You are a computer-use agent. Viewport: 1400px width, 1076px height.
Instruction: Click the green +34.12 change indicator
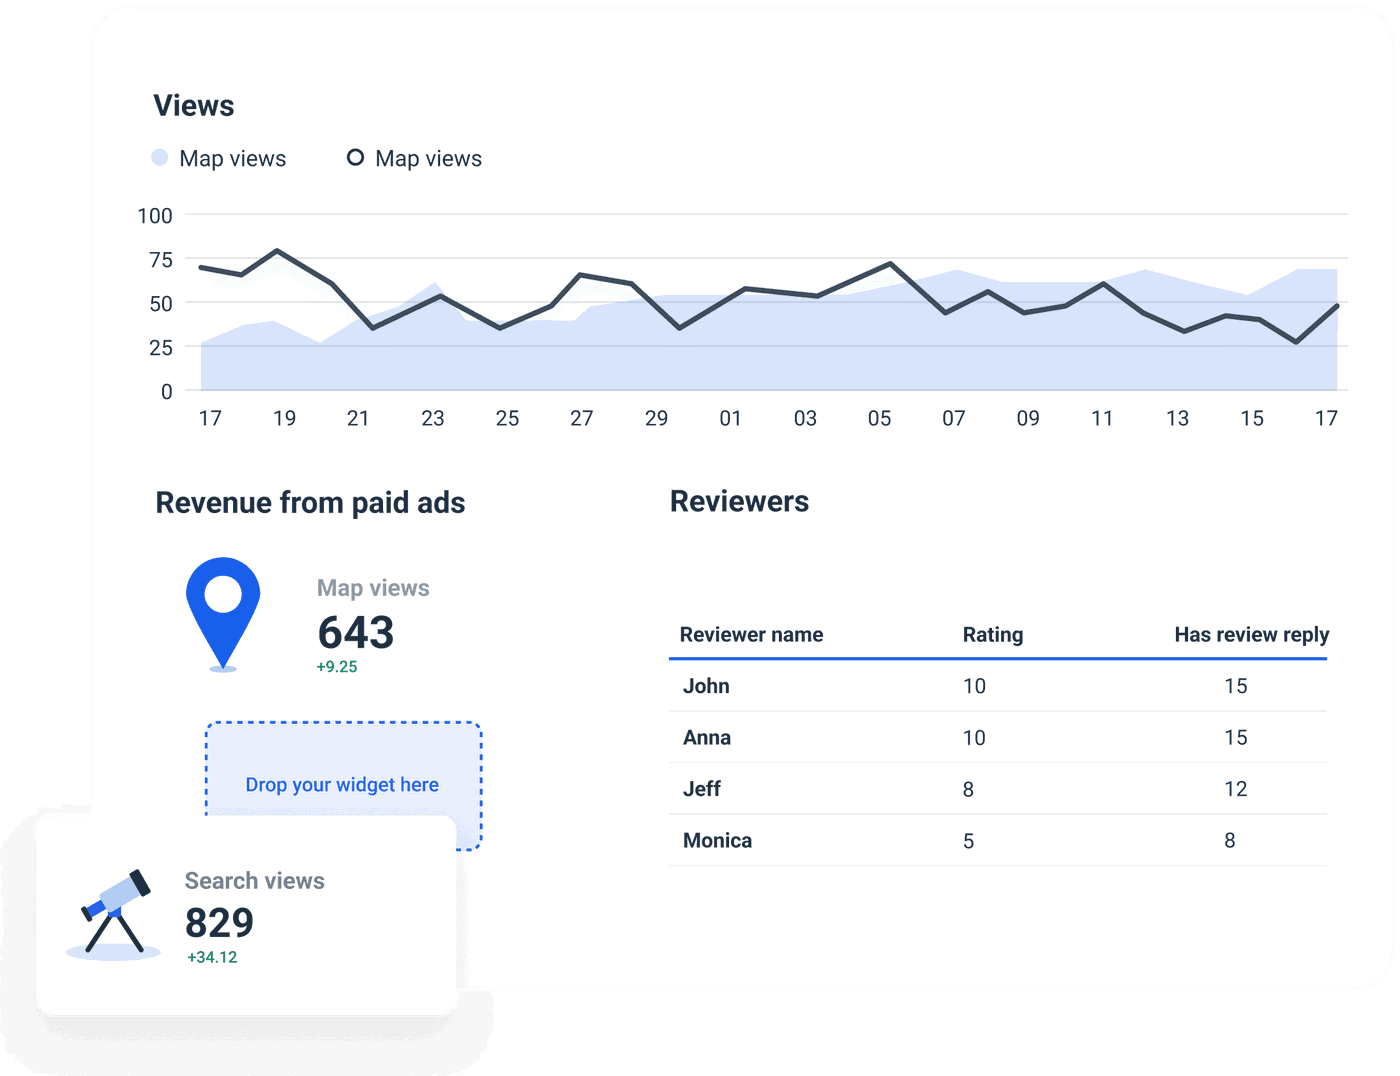click(212, 957)
